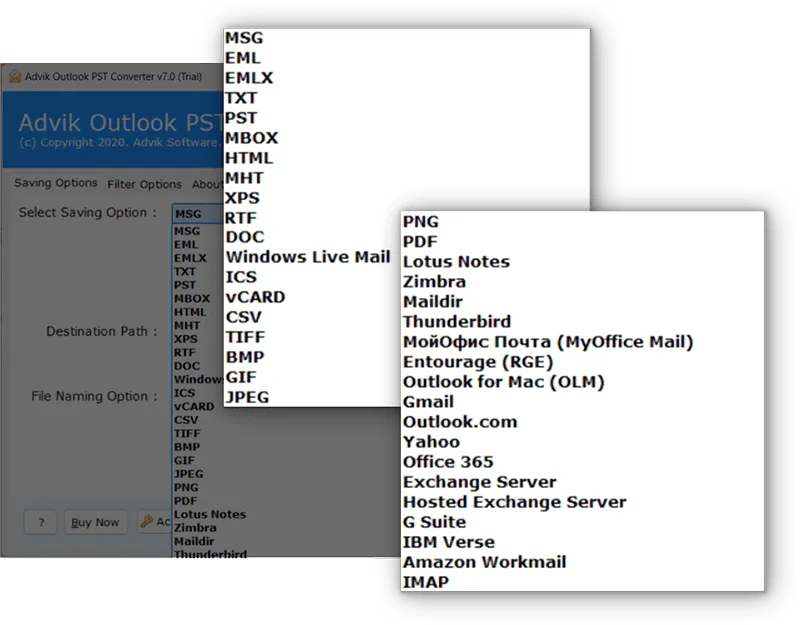The image size is (800, 625).
Task: Choose Lotus Notes in the enlarged second list
Action: 456,262
